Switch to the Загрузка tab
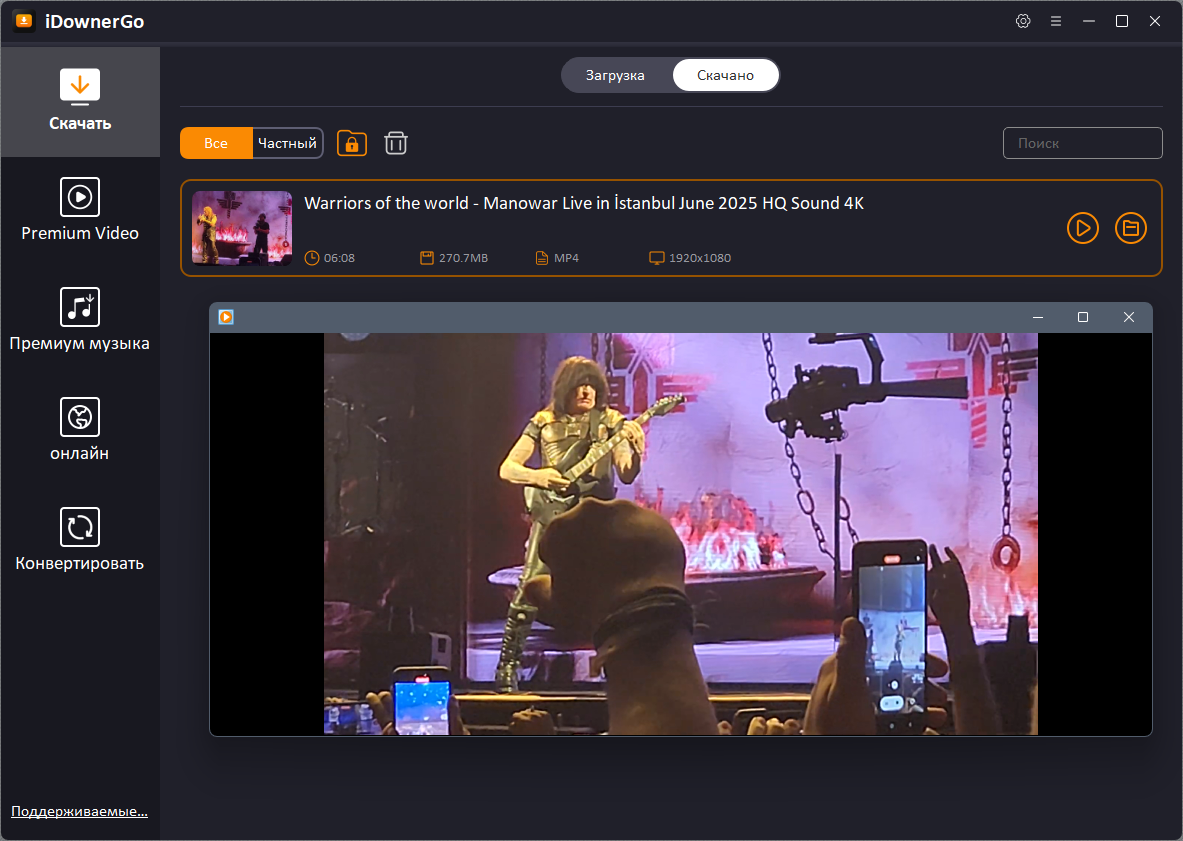This screenshot has width=1183, height=841. pyautogui.click(x=615, y=75)
